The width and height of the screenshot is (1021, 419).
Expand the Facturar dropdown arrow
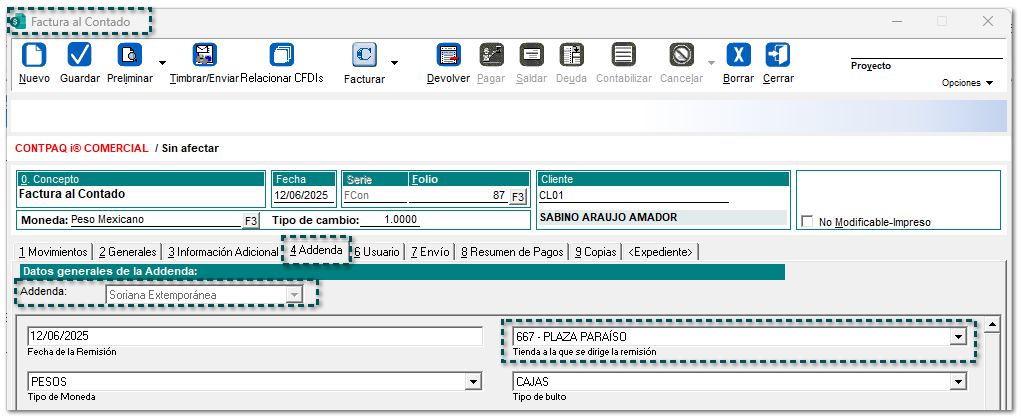394,63
